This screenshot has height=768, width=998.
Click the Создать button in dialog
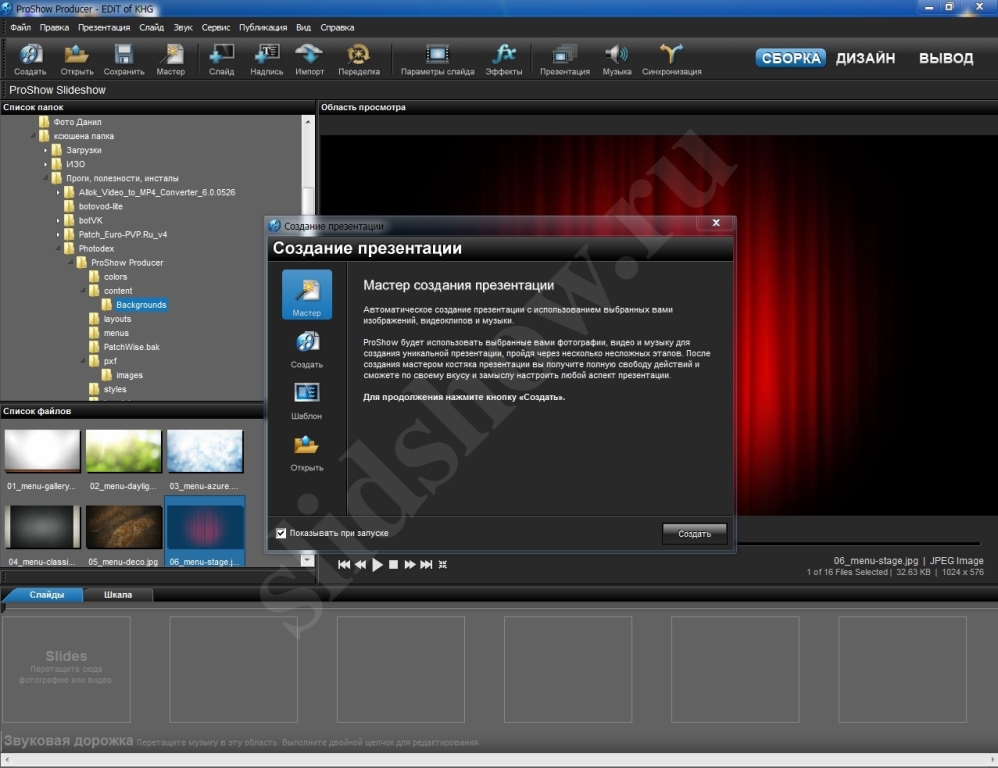click(694, 534)
